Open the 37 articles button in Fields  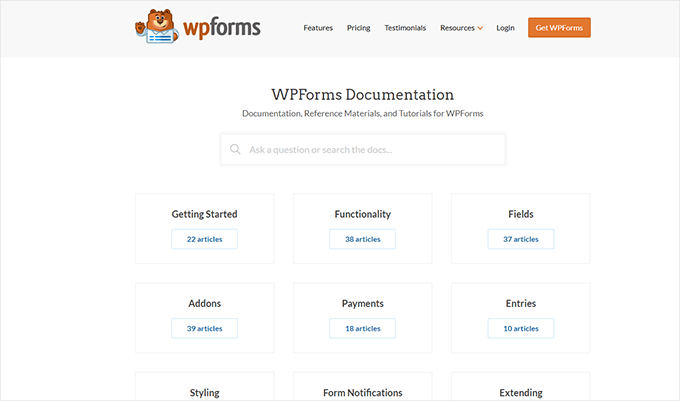pyautogui.click(x=520, y=239)
